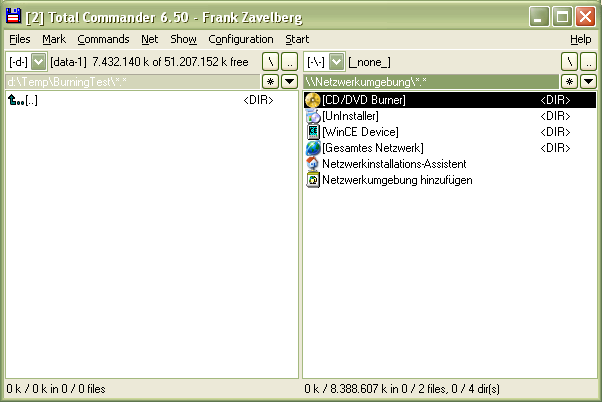
Task: Maximize the Total Commander window
Action: tap(562, 17)
